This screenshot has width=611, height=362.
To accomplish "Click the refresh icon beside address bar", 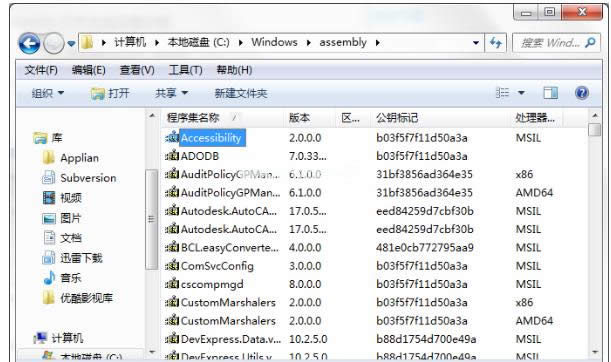I will click(496, 42).
